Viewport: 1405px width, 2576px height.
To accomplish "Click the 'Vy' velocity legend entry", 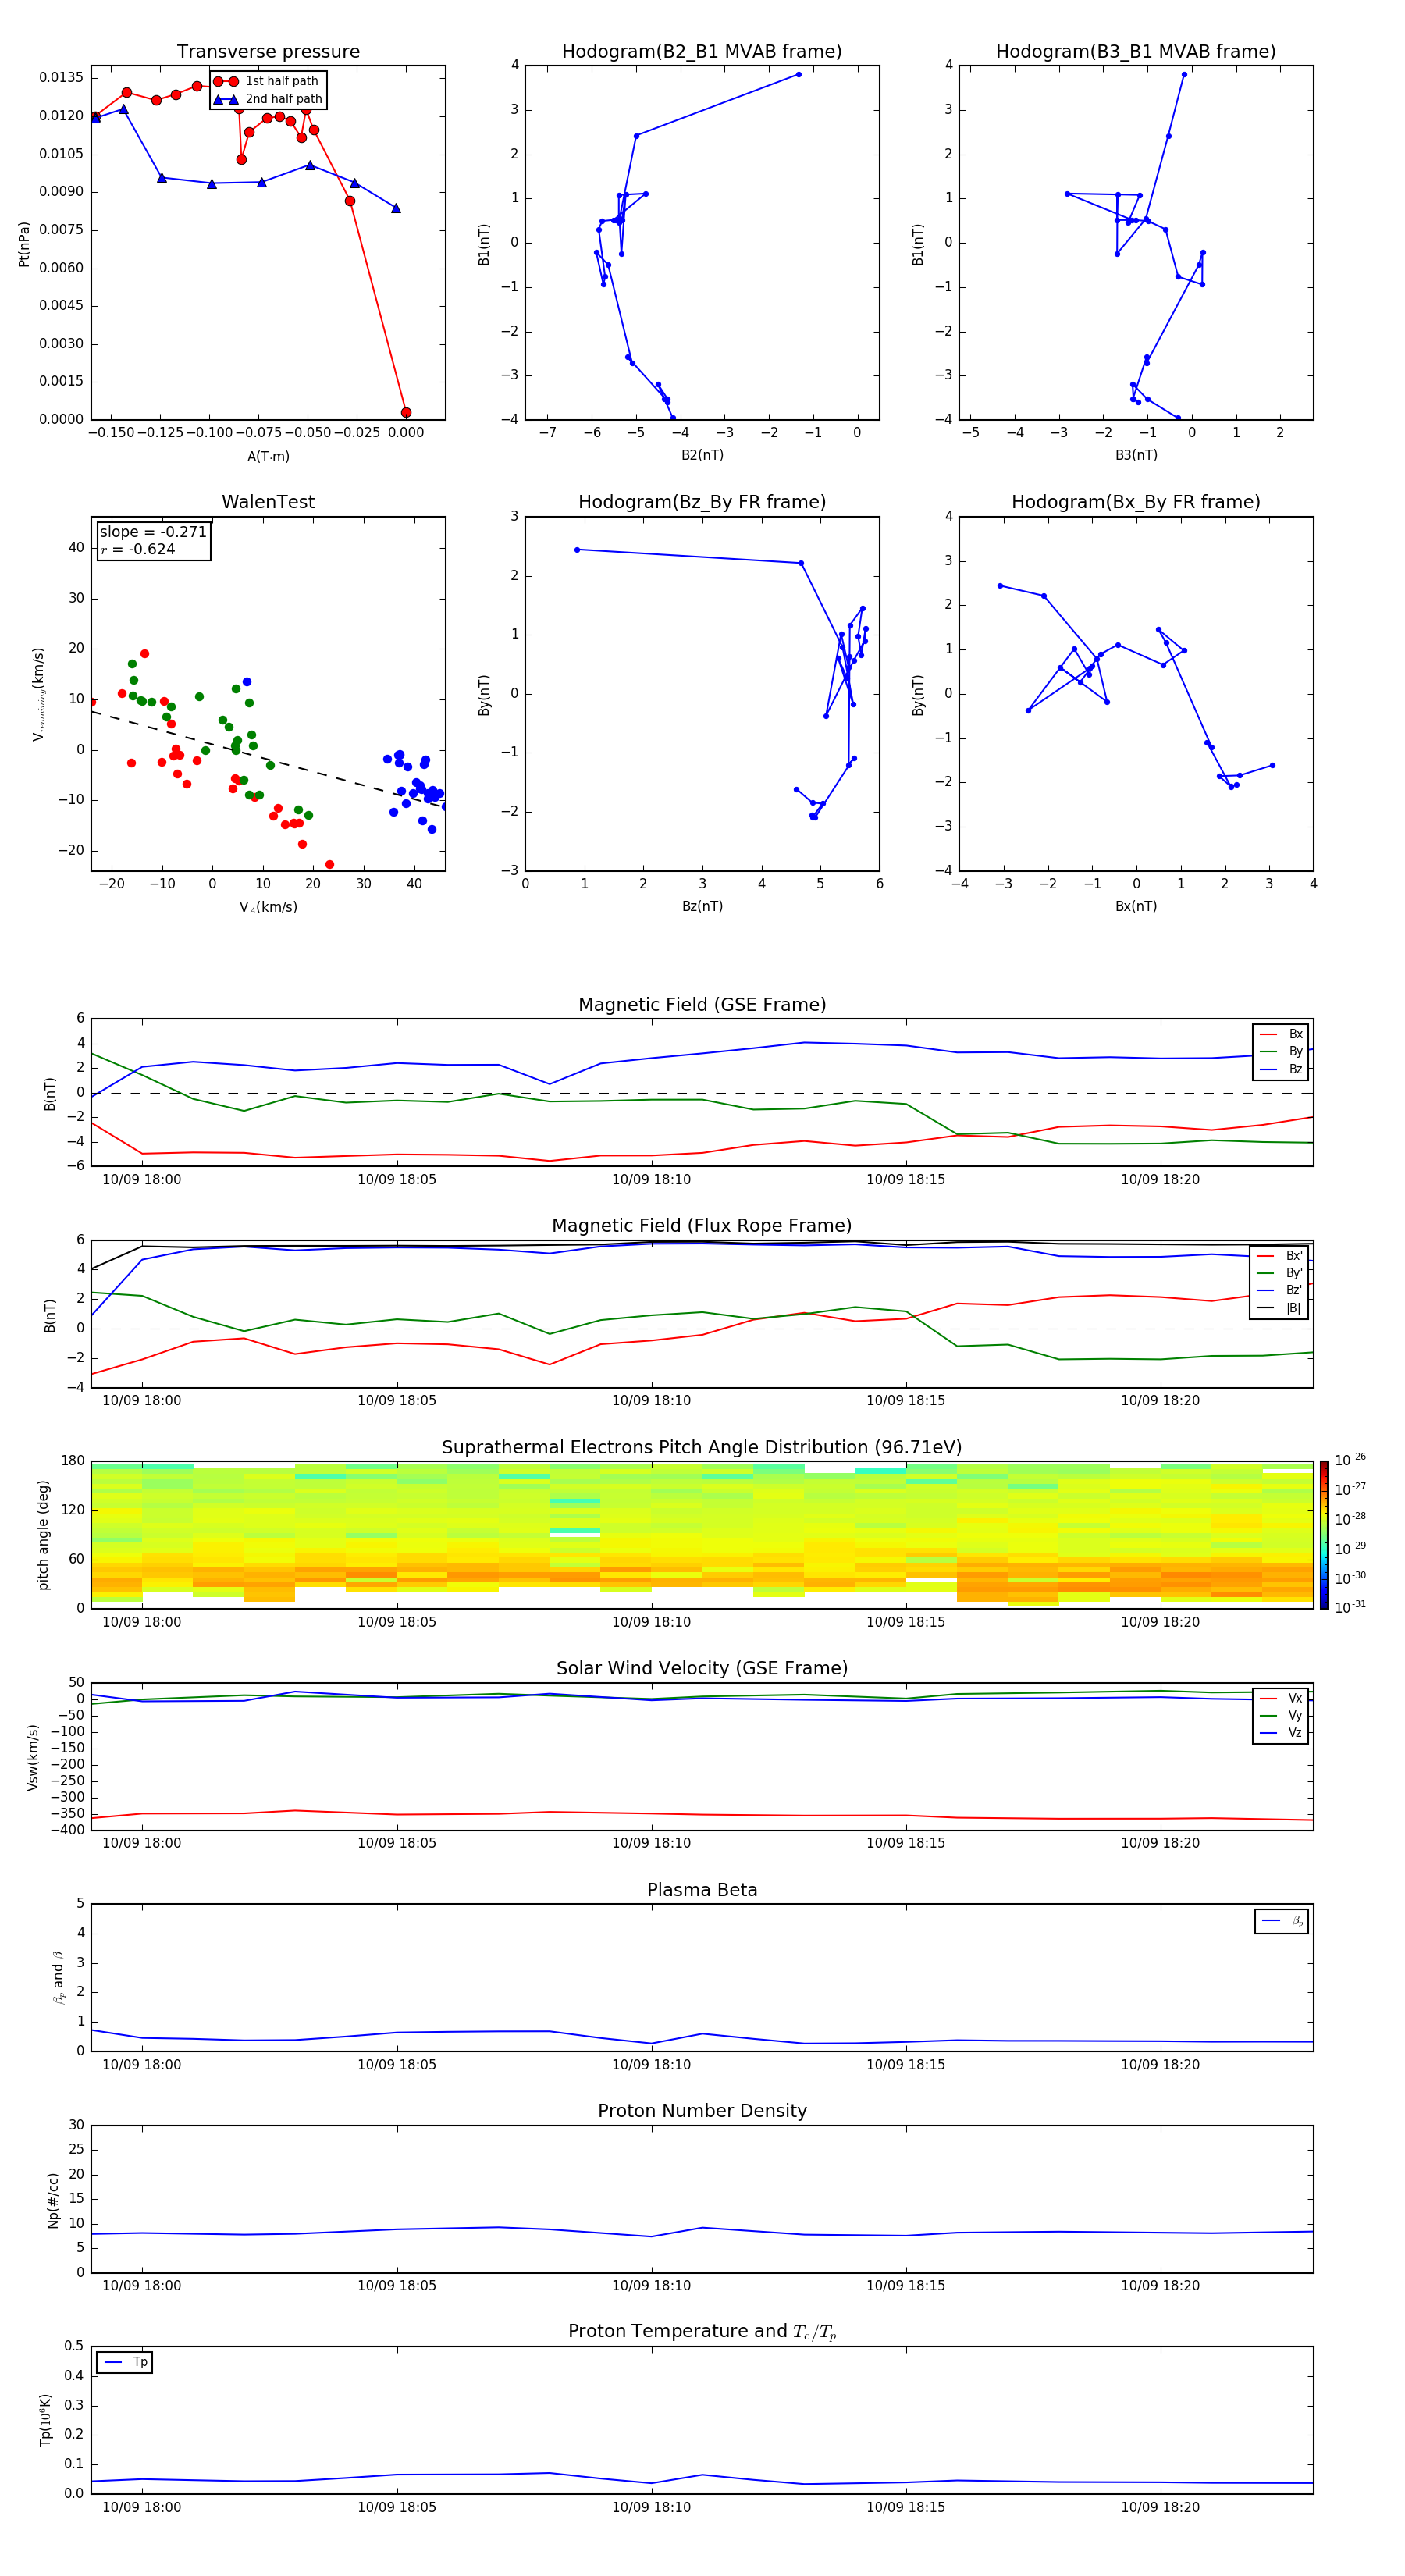I will pos(1281,1715).
